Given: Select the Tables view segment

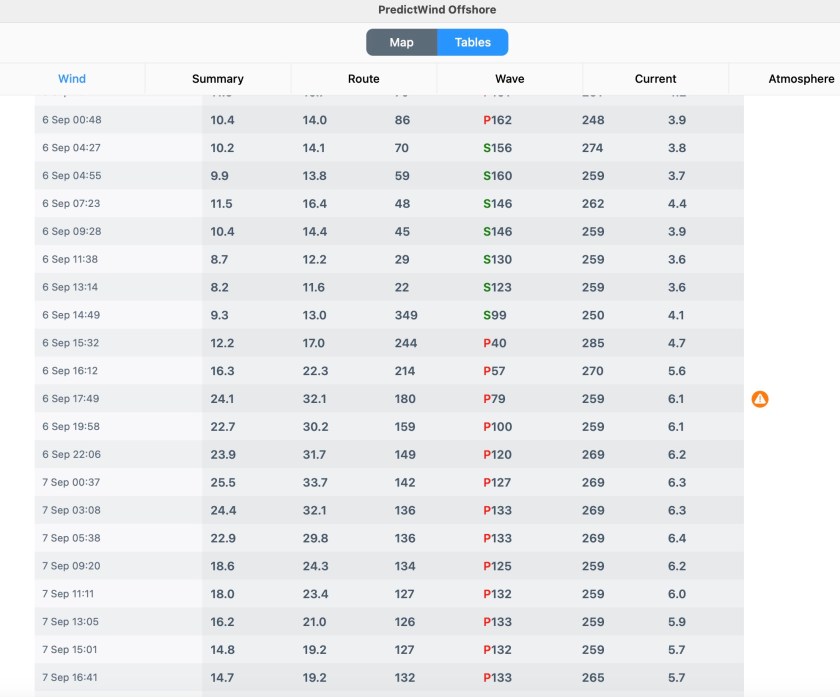Looking at the screenshot, I should point(472,42).
